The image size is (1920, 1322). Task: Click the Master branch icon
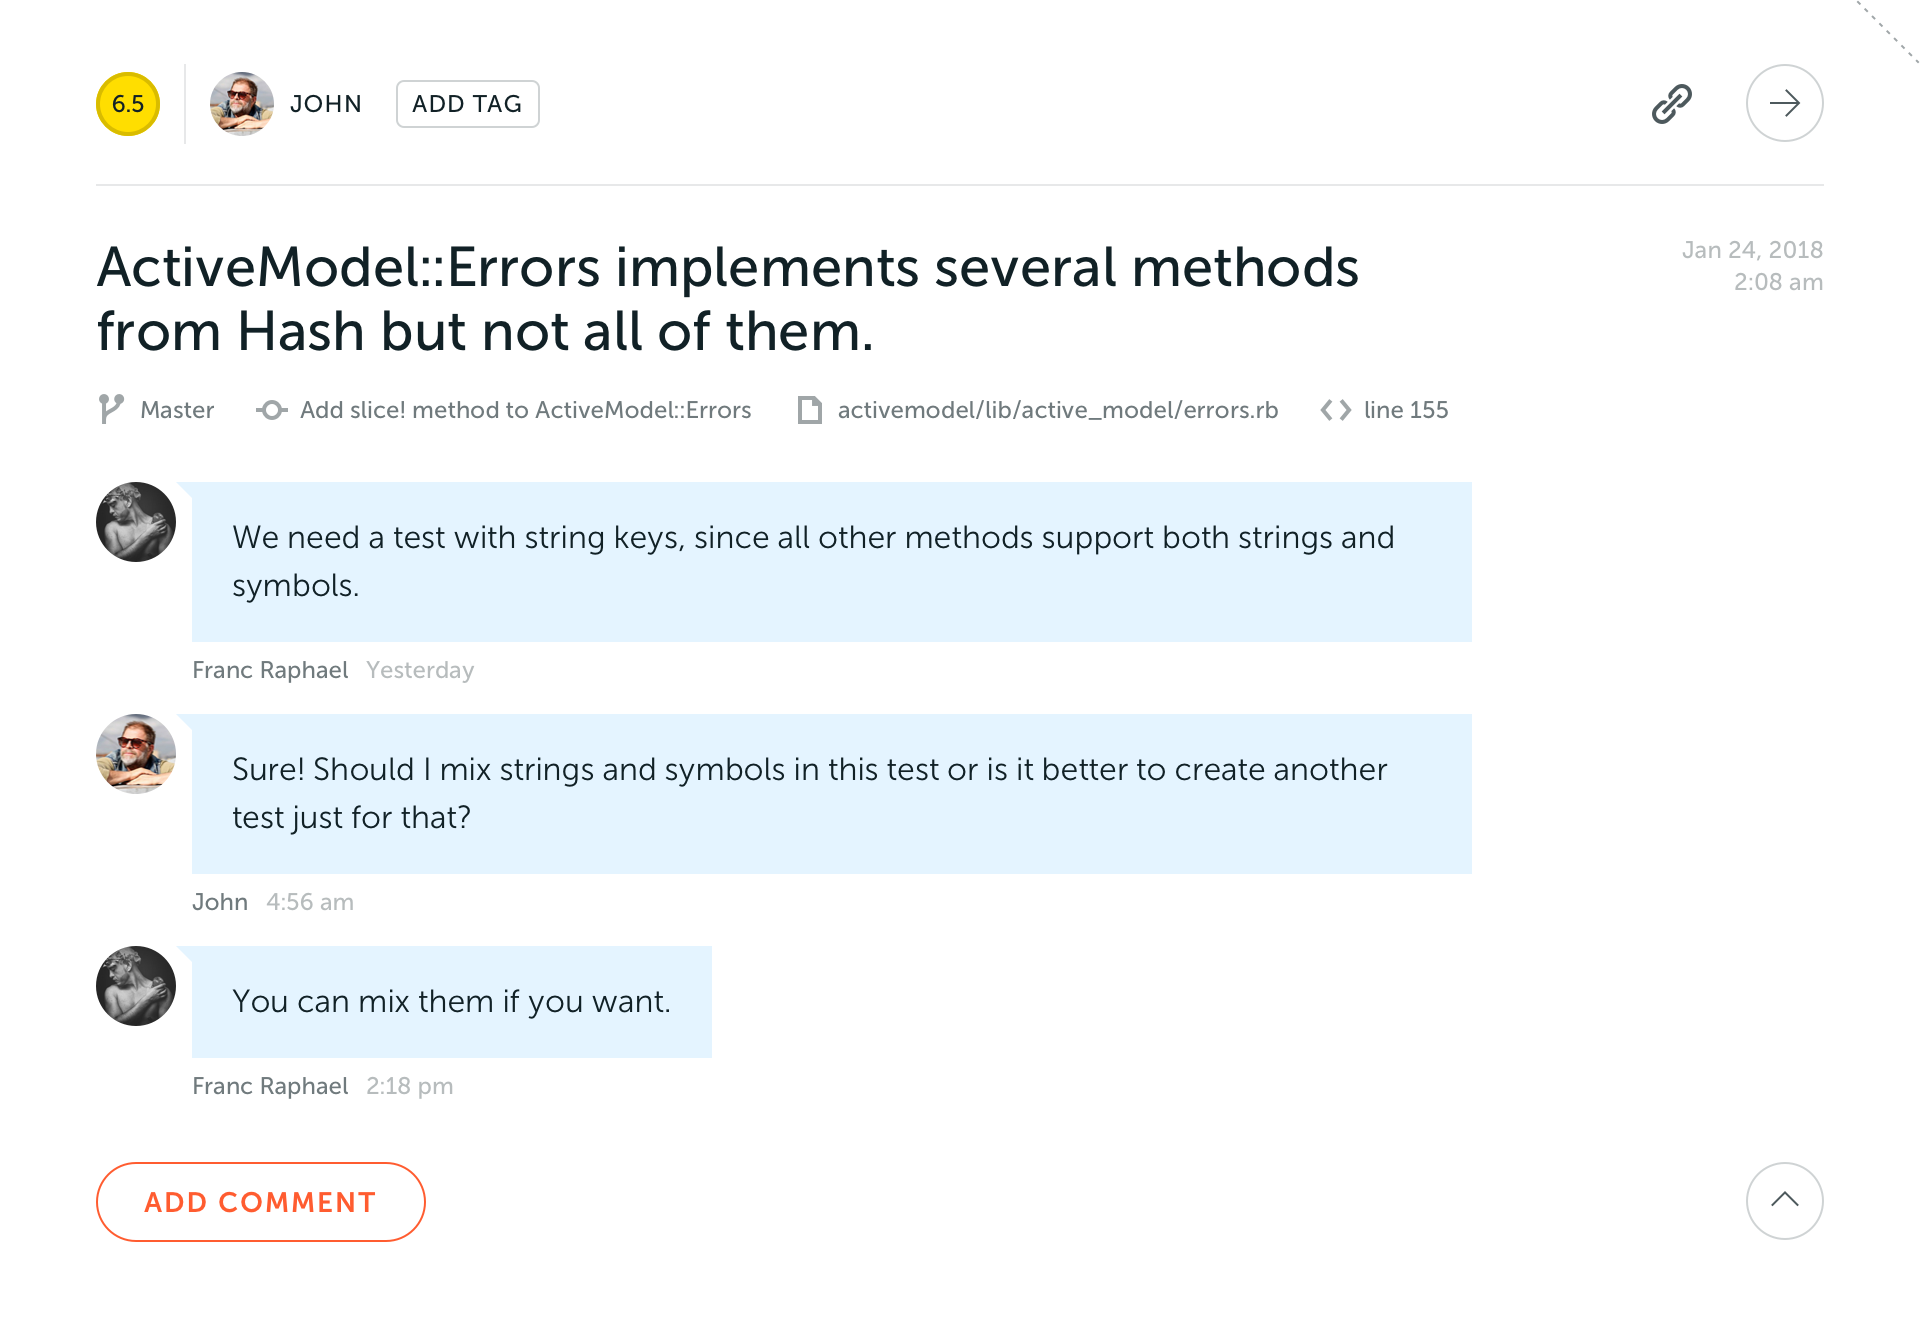tap(111, 409)
